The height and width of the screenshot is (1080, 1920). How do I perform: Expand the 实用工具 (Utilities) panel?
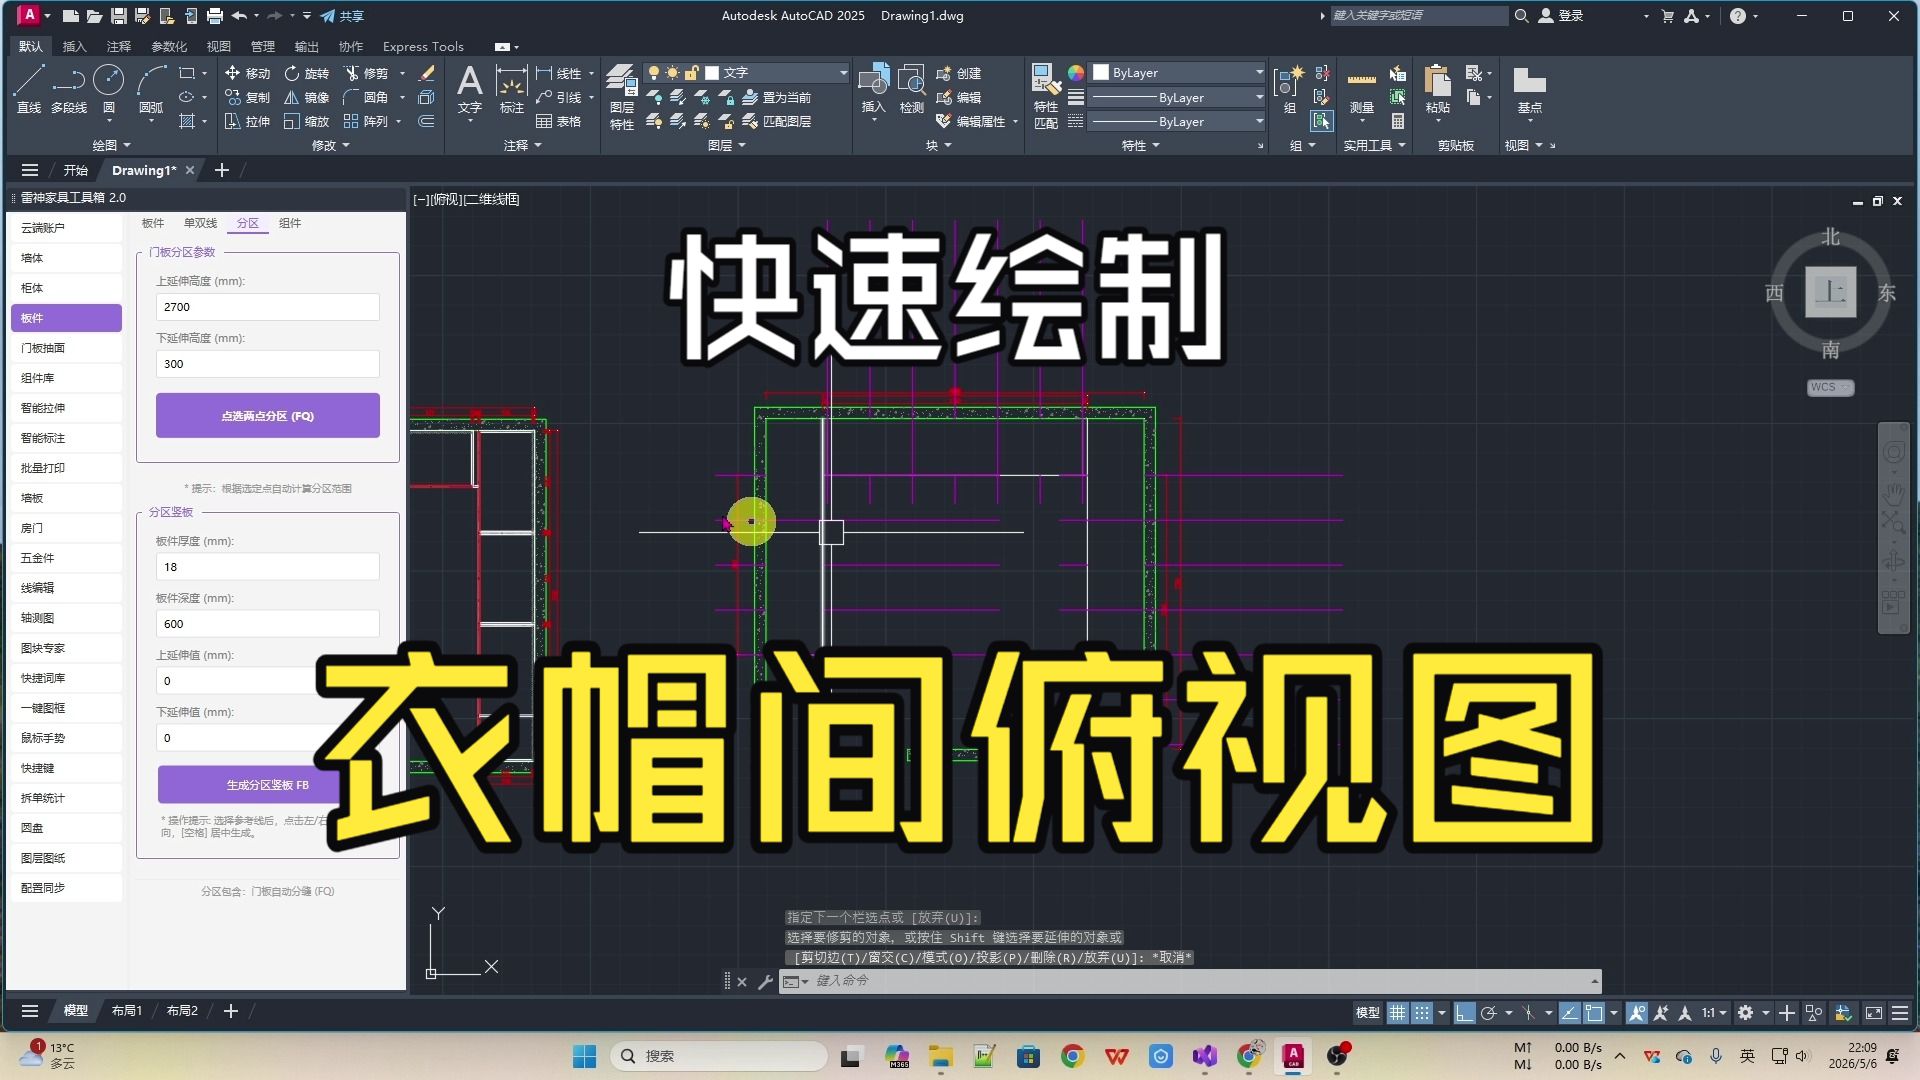coord(1374,145)
